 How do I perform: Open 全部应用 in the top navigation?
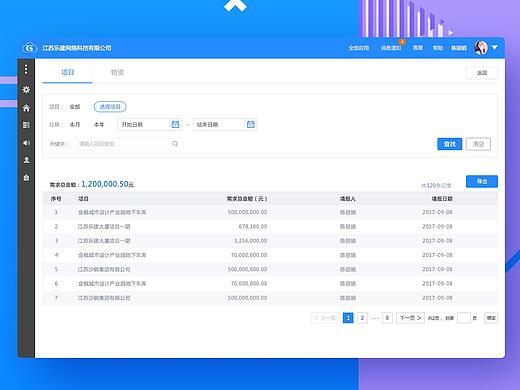(x=359, y=48)
